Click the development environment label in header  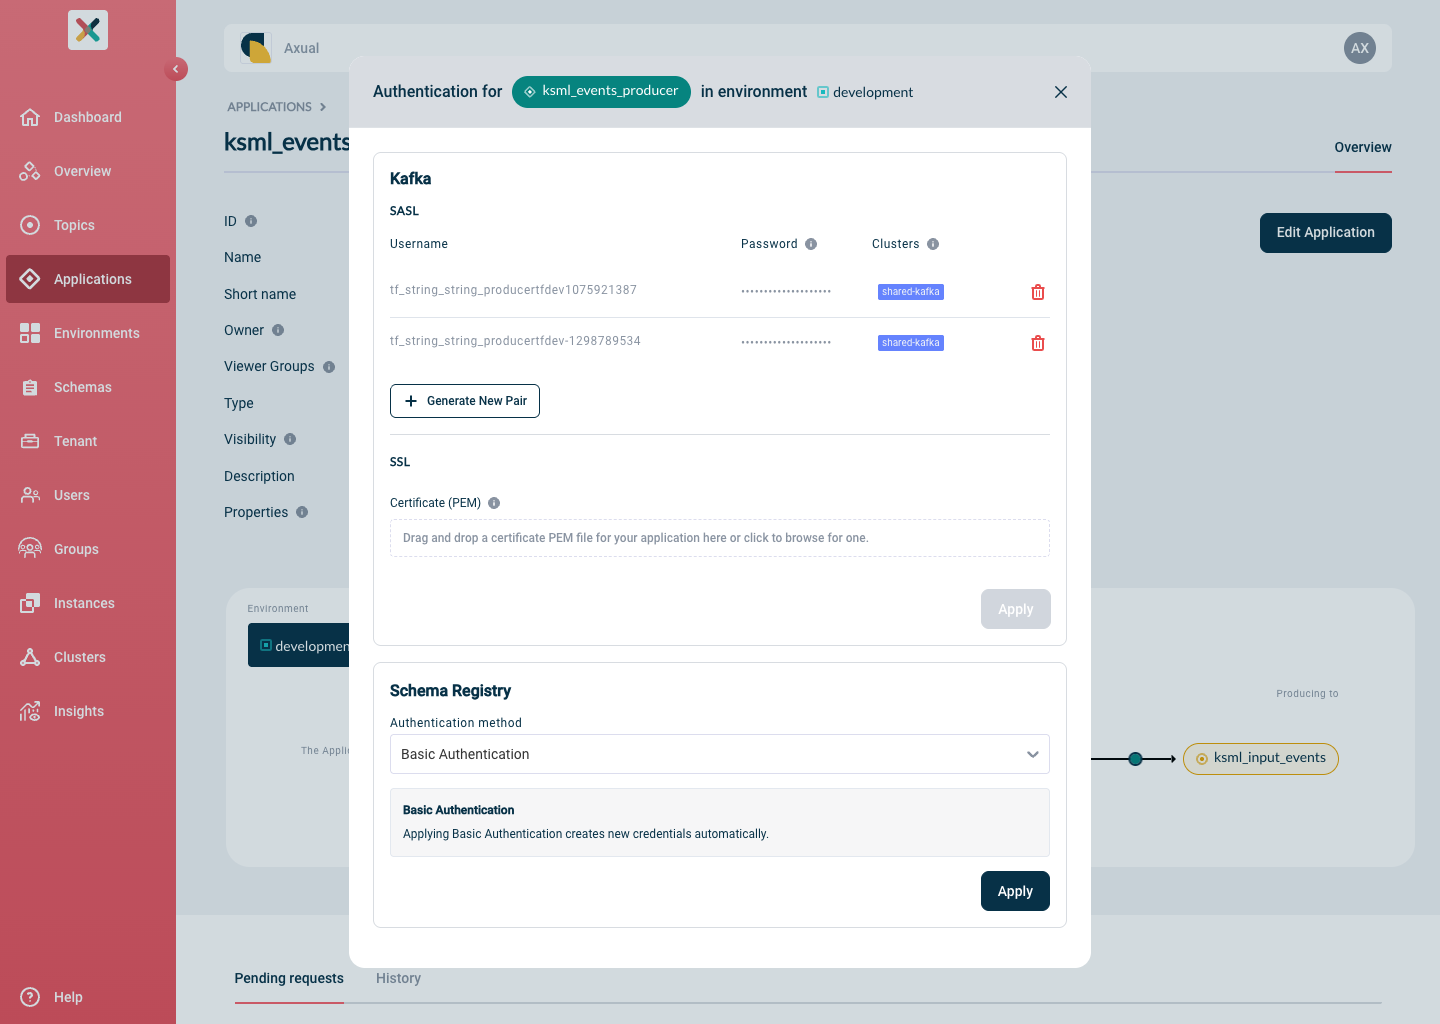point(865,92)
